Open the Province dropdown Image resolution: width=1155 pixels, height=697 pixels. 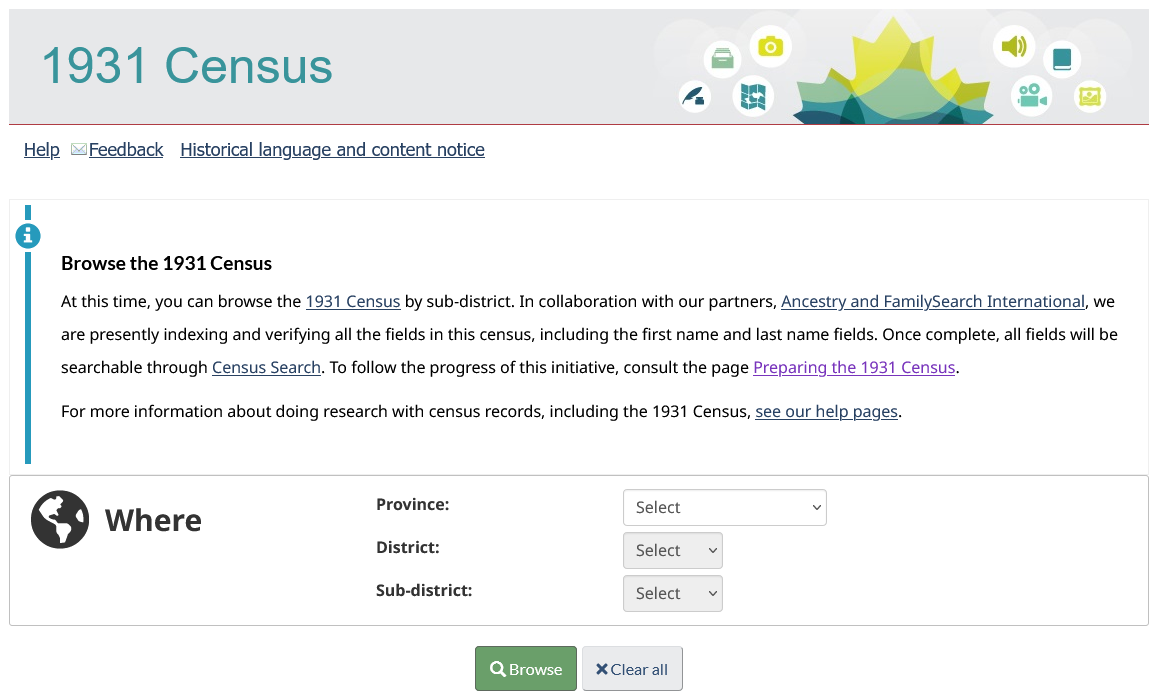point(724,507)
